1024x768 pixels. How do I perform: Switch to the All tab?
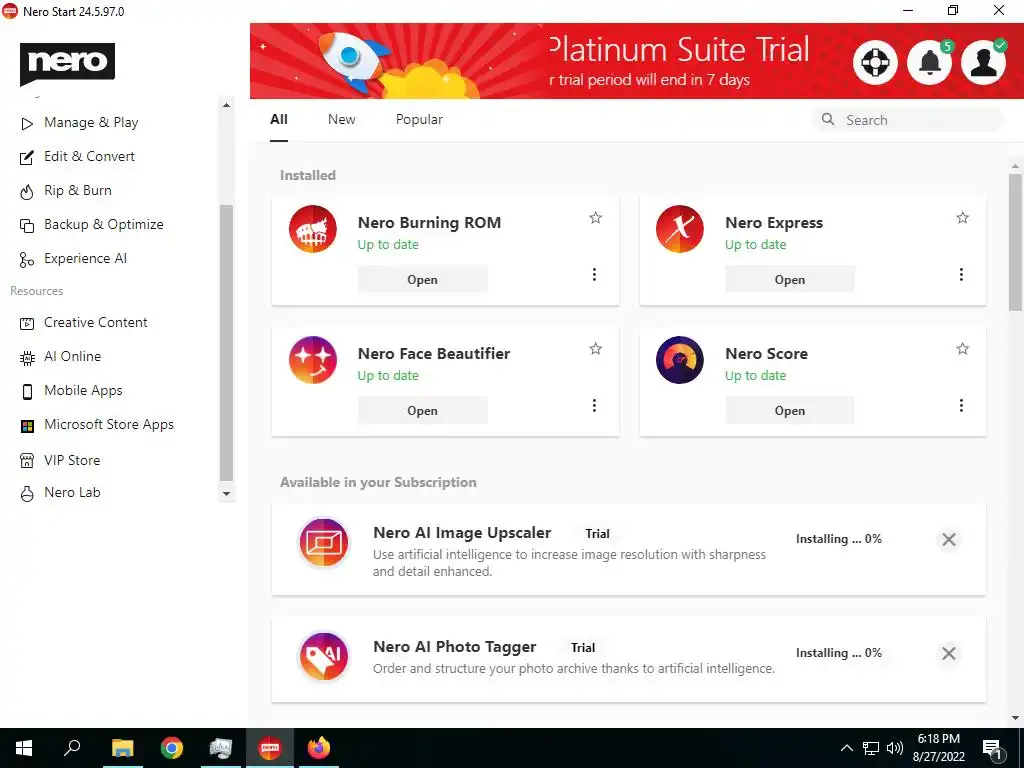click(x=279, y=120)
